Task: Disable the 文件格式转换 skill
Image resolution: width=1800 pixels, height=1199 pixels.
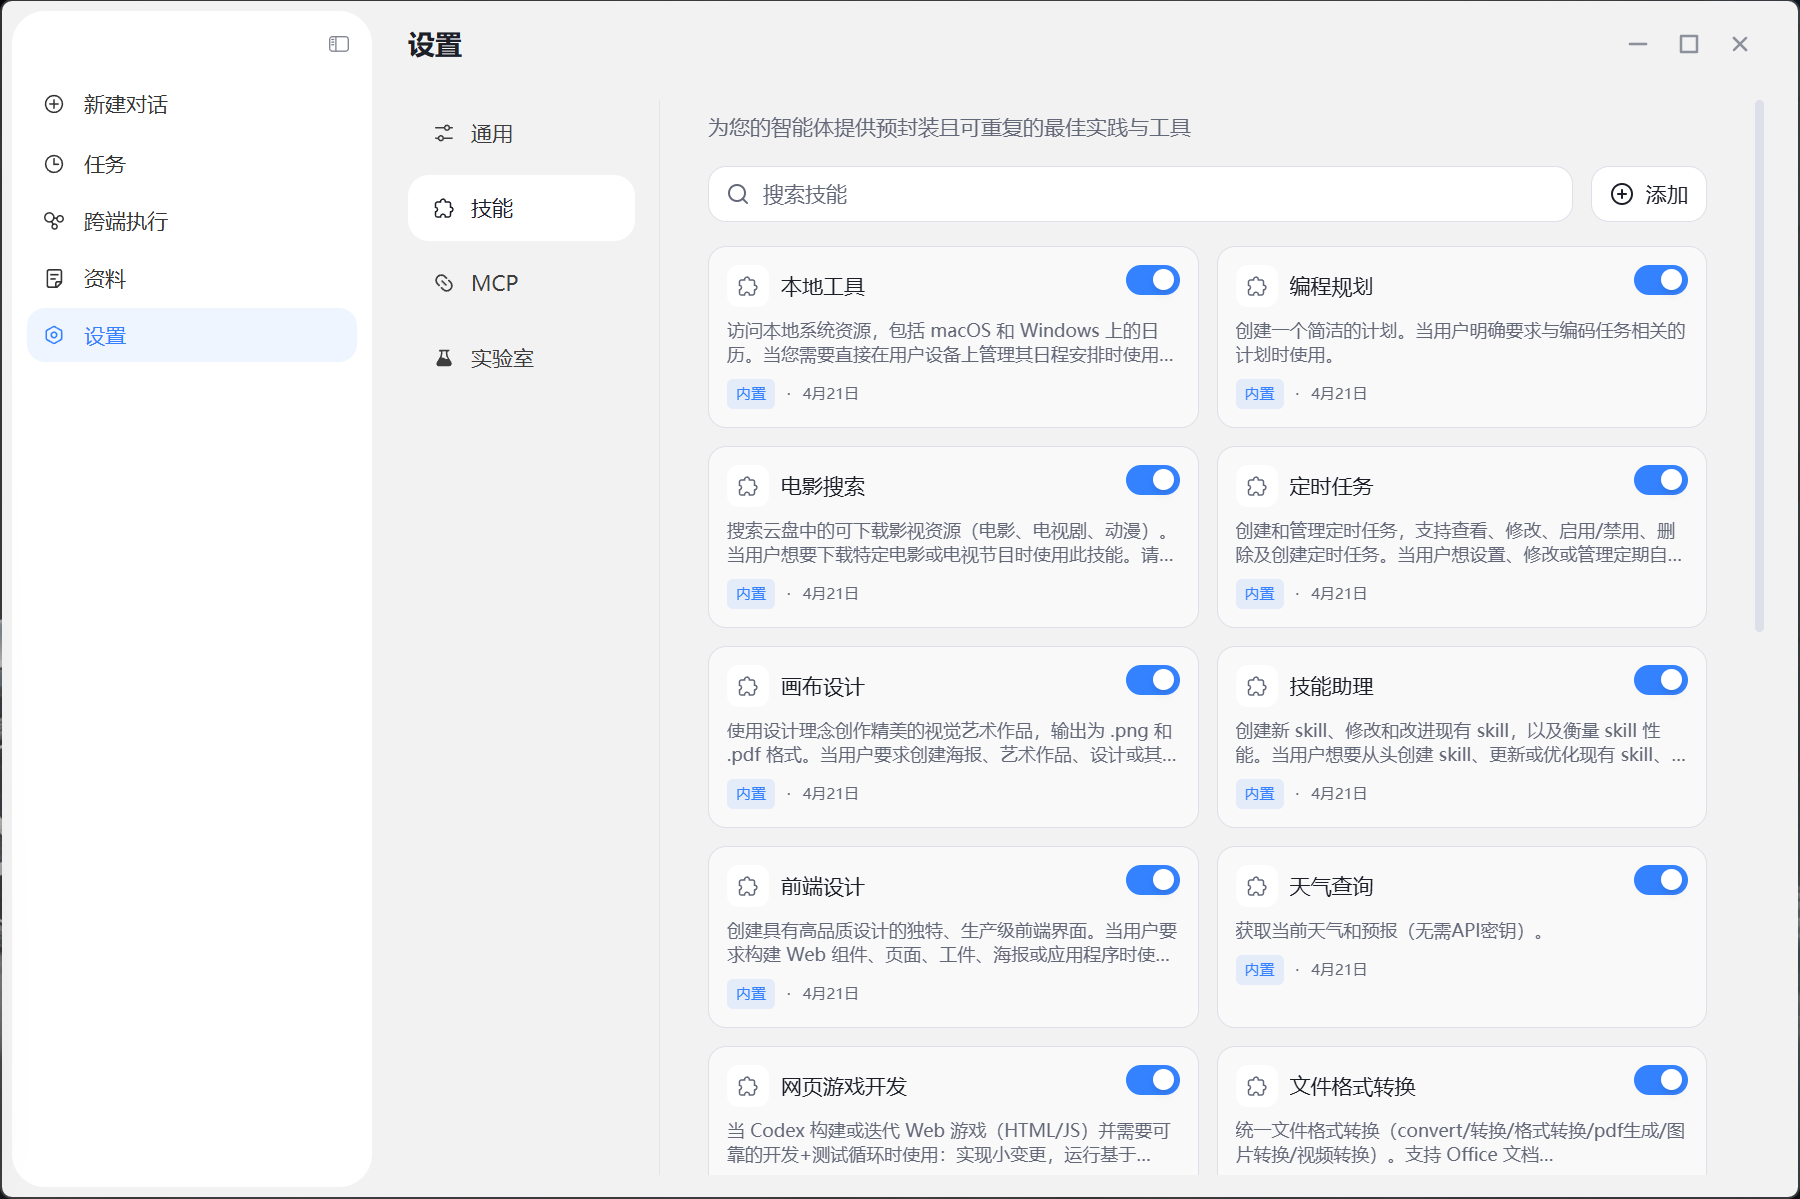Action: click(1661, 1080)
